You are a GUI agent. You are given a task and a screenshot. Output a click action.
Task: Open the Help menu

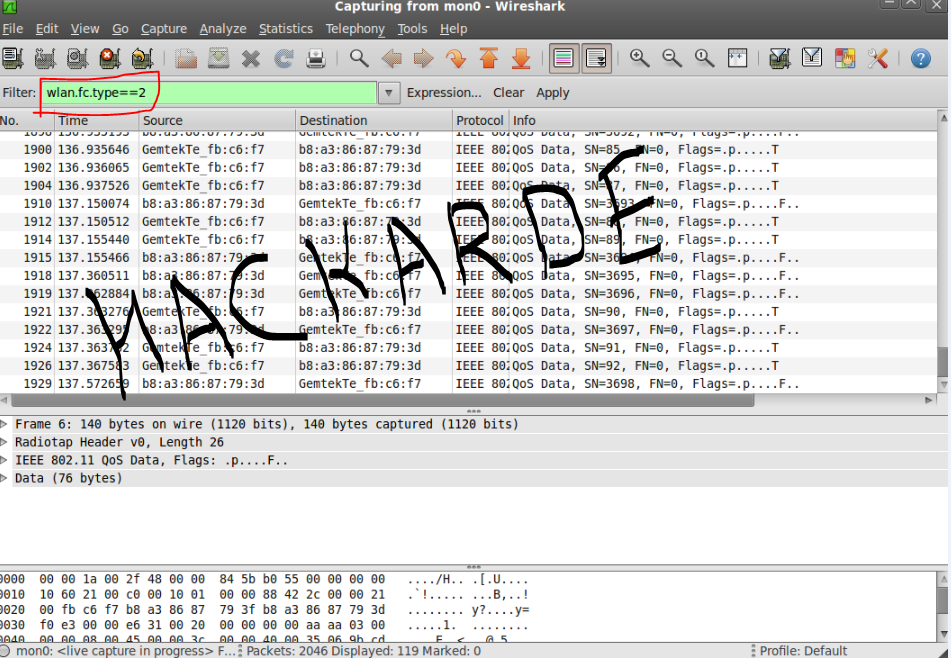tap(453, 29)
